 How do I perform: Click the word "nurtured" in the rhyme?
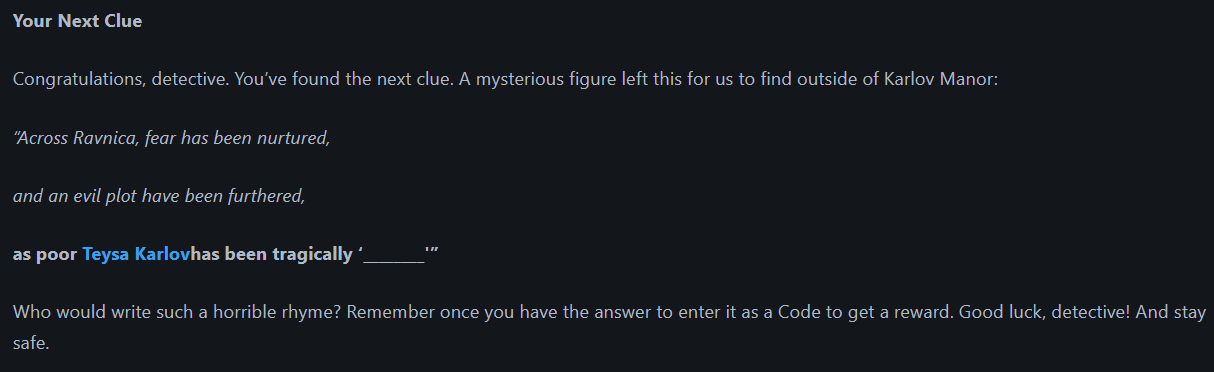tap(293, 138)
